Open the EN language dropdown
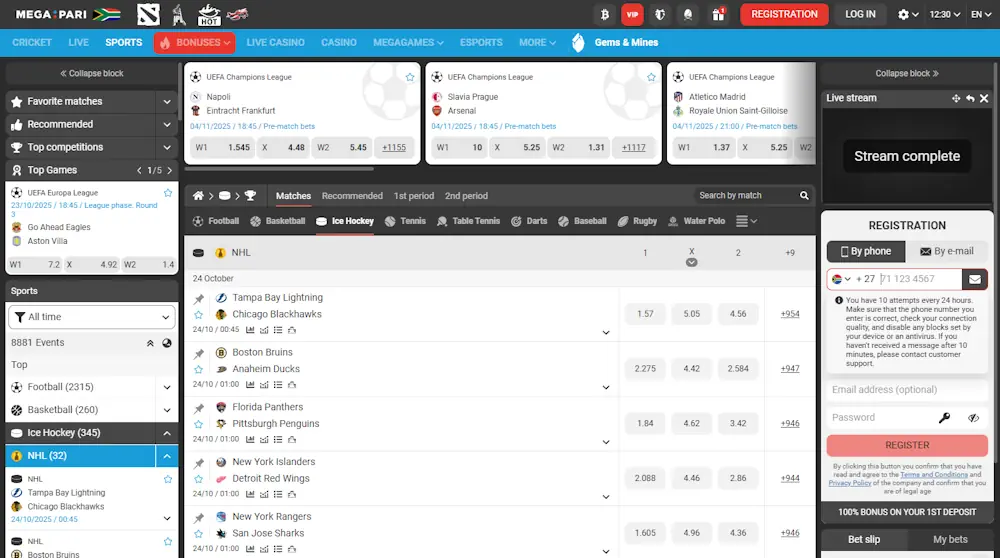Viewport: 1000px width, 558px height. pyautogui.click(x=981, y=14)
